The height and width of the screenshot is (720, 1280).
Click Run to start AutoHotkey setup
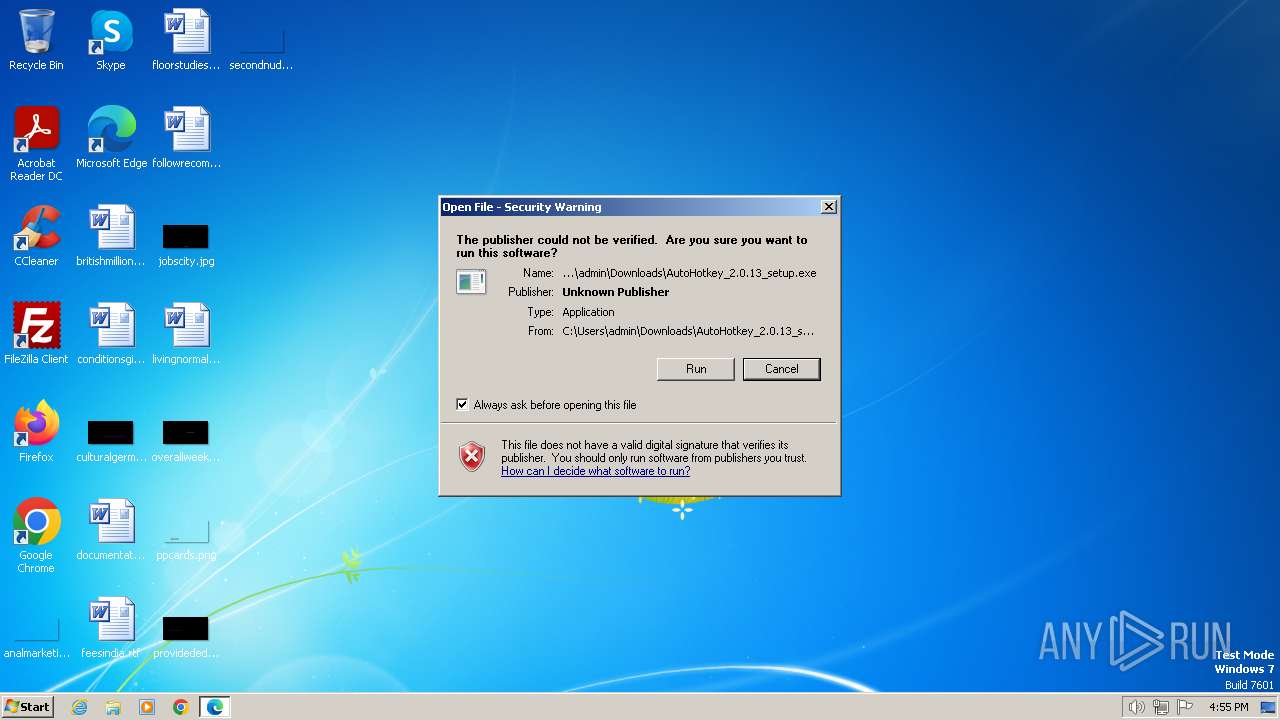pyautogui.click(x=696, y=369)
